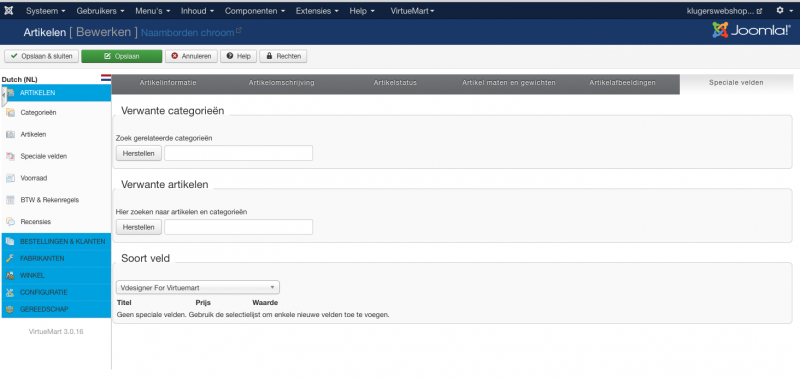Switch to the Artikelomschrijving tab

282,84
